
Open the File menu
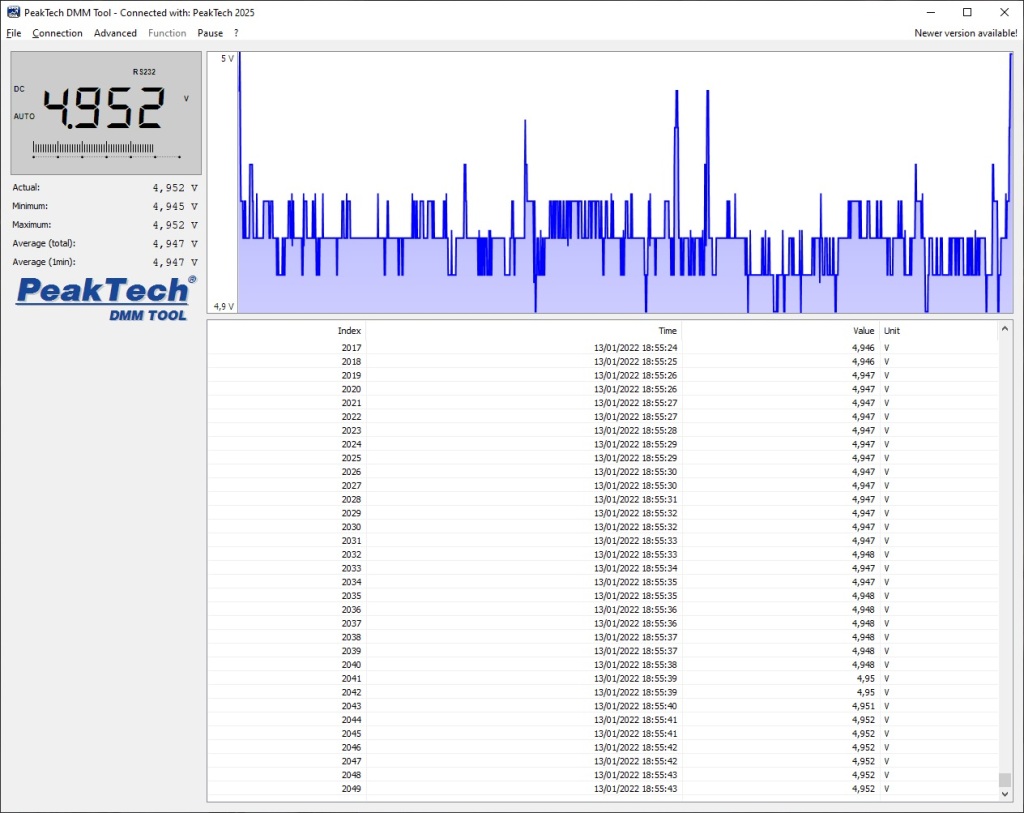coord(14,33)
